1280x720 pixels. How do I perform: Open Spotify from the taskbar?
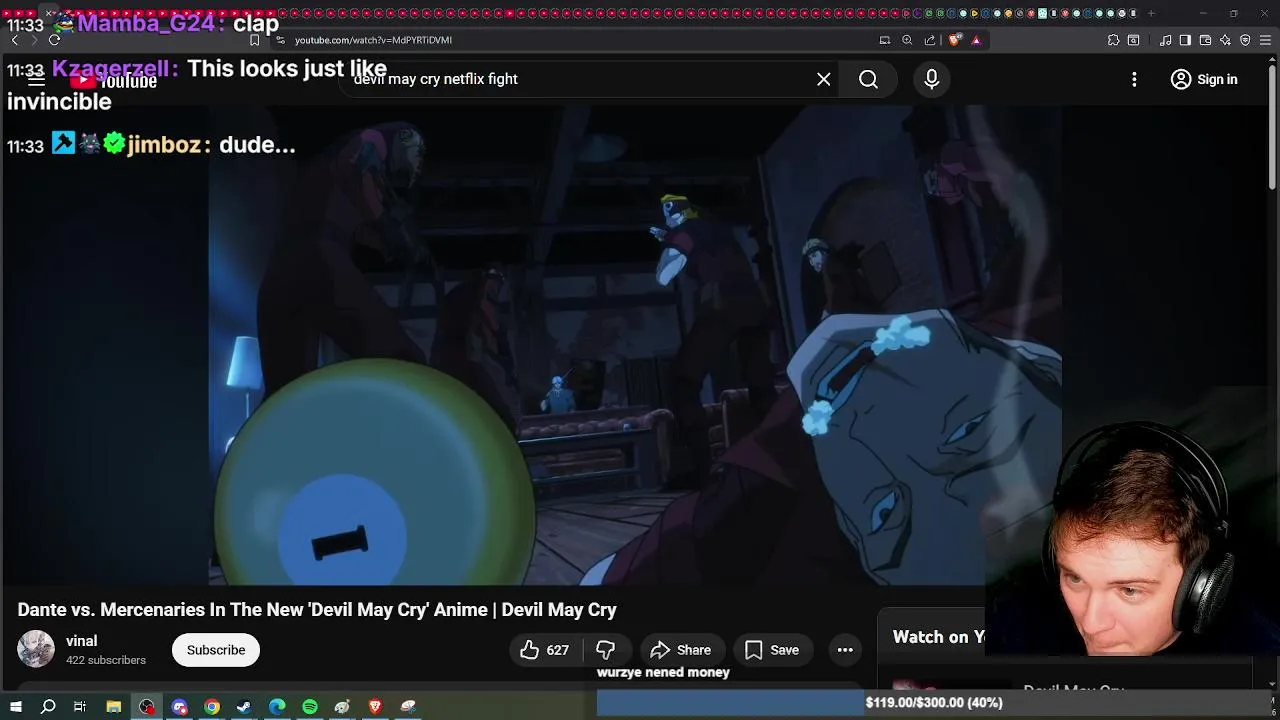[310, 707]
